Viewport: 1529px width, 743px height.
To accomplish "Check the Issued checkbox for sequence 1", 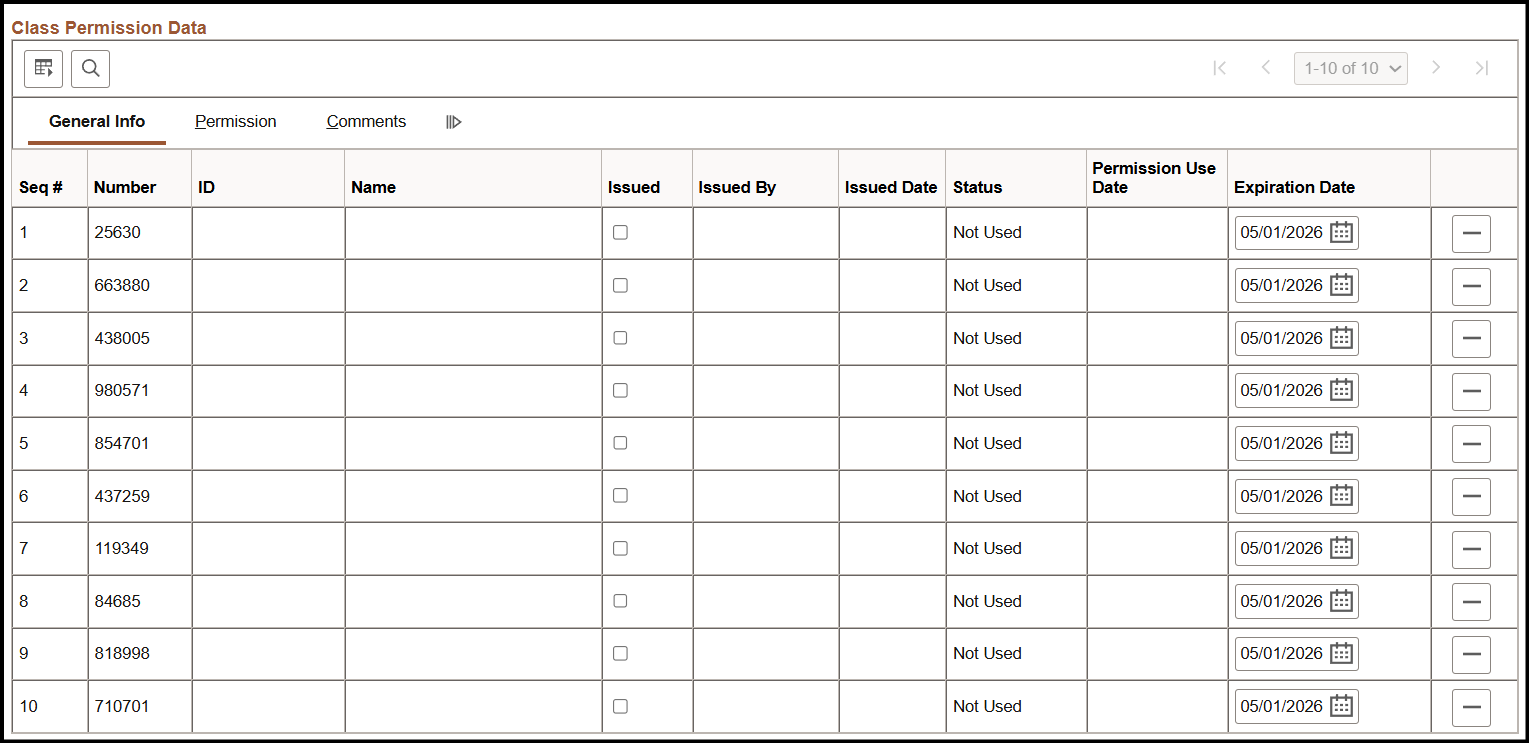I will click(620, 231).
